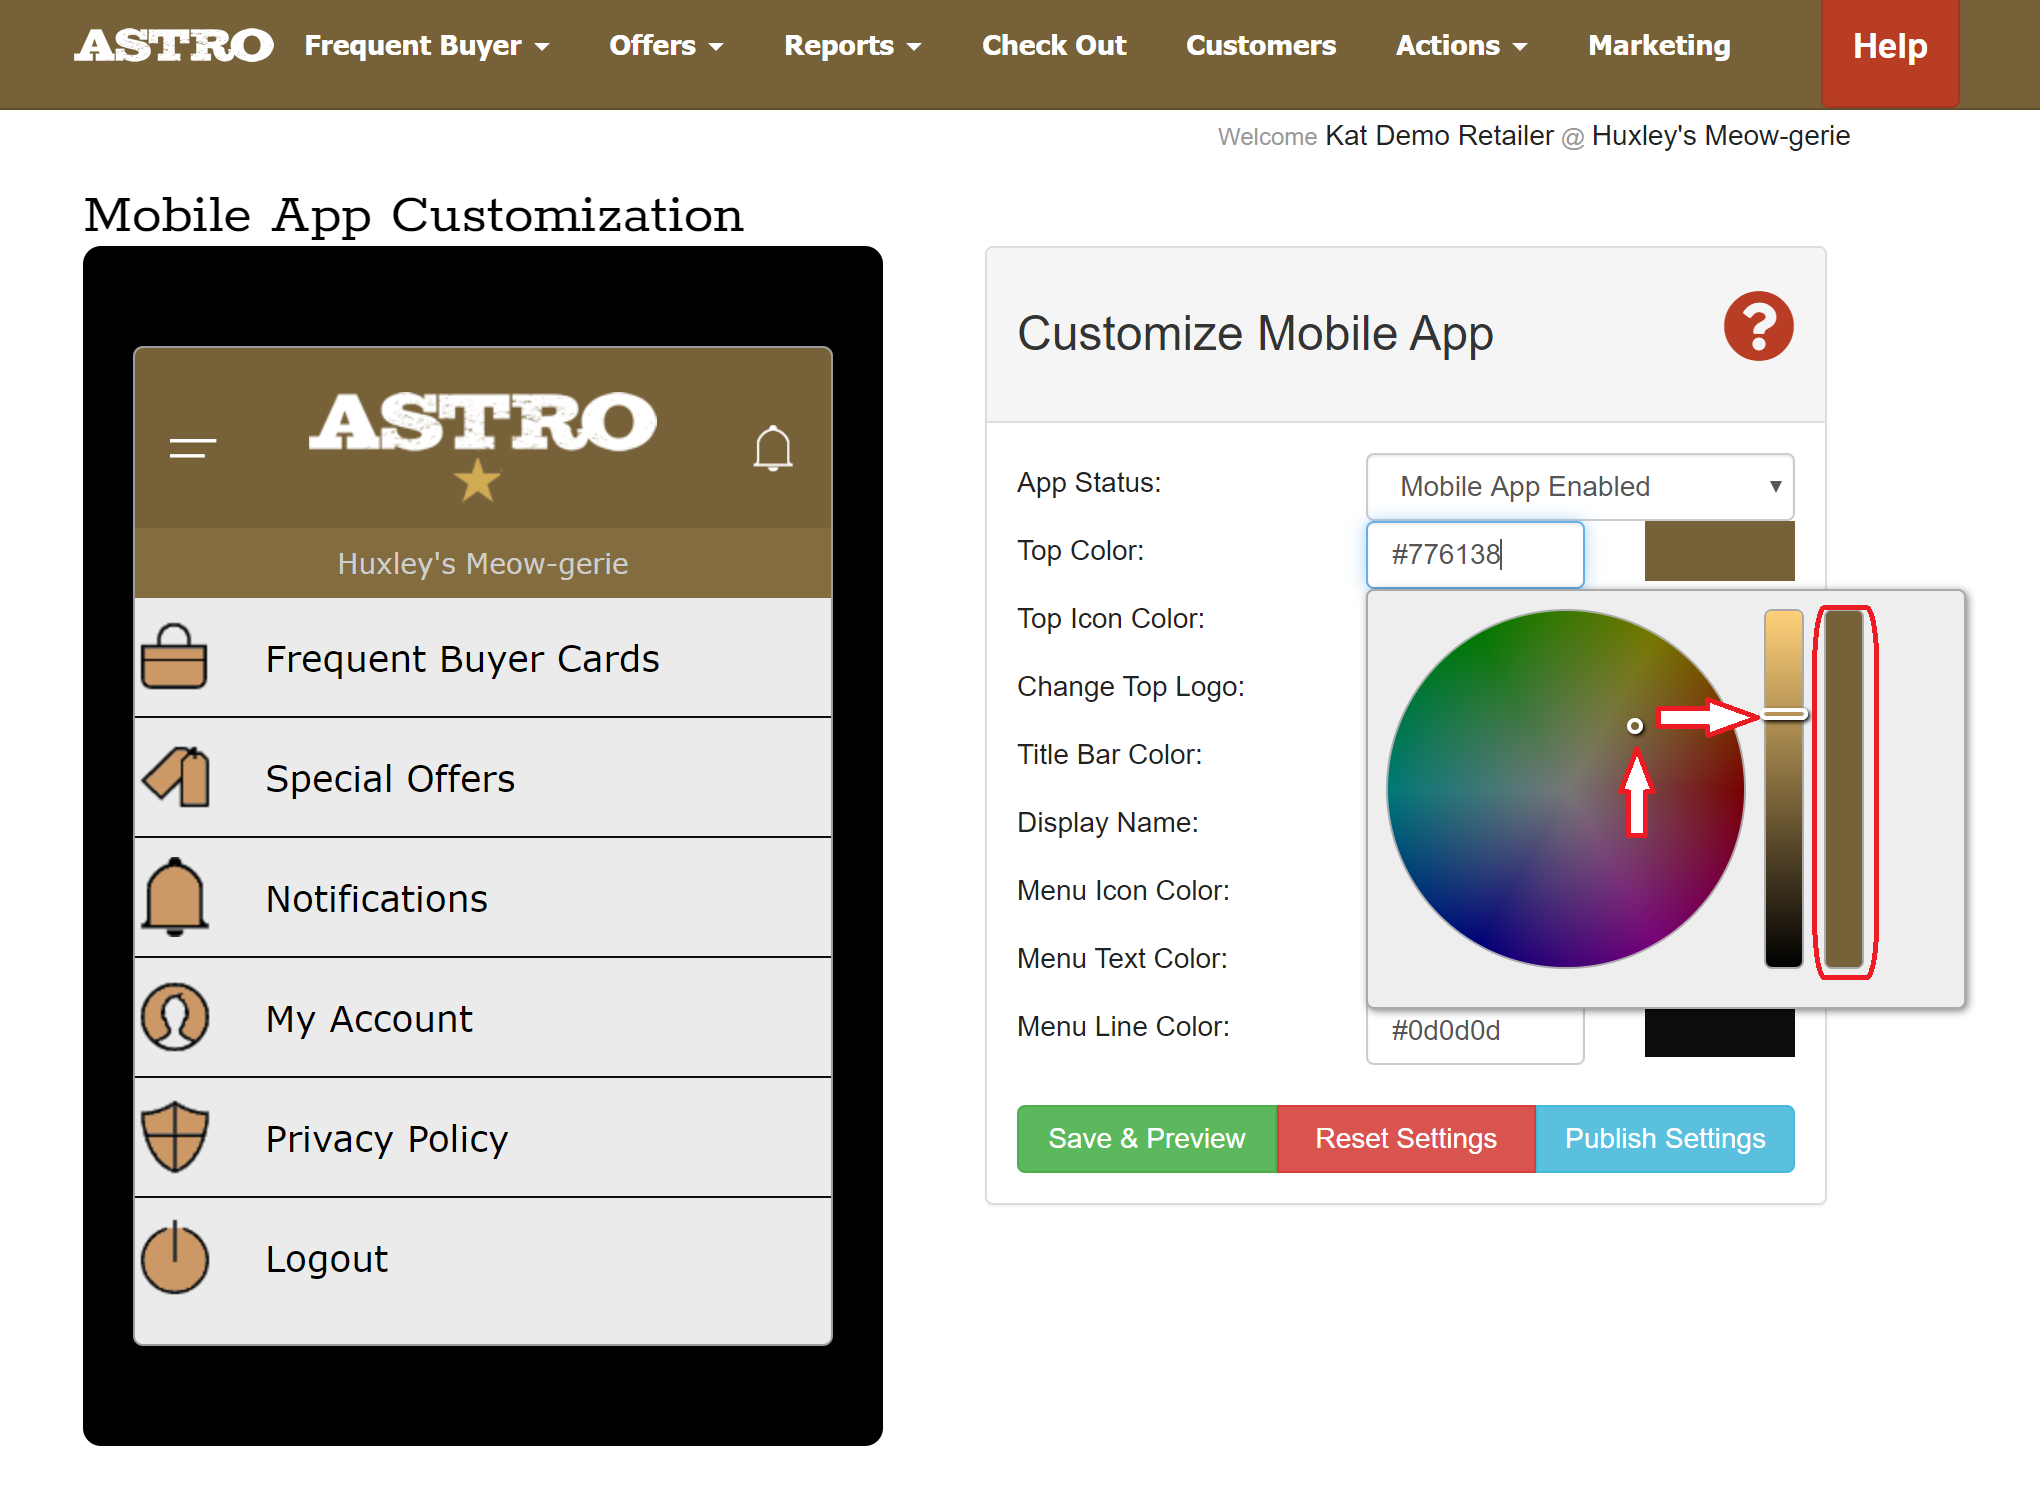Click the price tag icon for Special Offers
This screenshot has width=2040, height=1486.
pyautogui.click(x=177, y=777)
